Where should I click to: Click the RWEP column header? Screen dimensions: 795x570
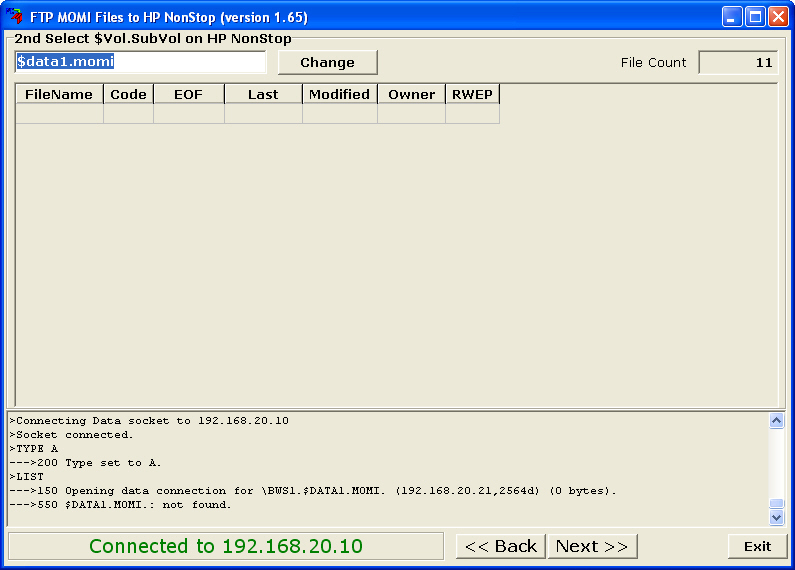tap(473, 94)
